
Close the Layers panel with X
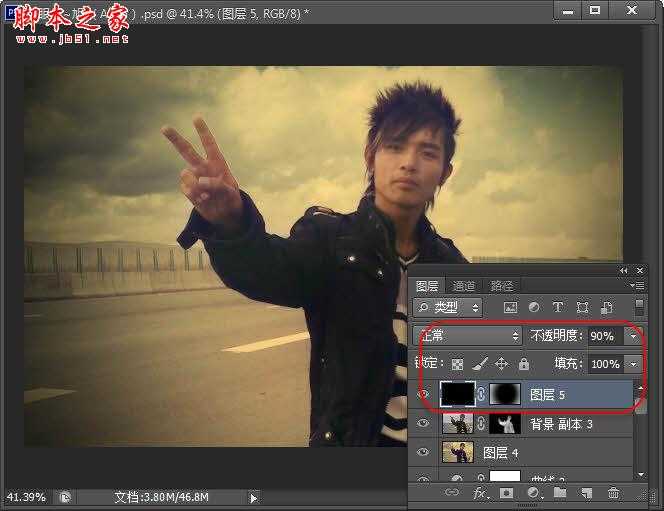pyautogui.click(x=640, y=270)
